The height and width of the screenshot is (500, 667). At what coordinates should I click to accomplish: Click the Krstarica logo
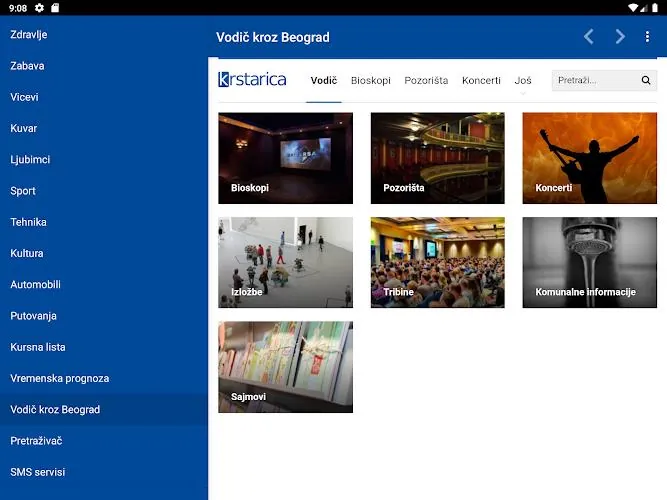[x=252, y=80]
